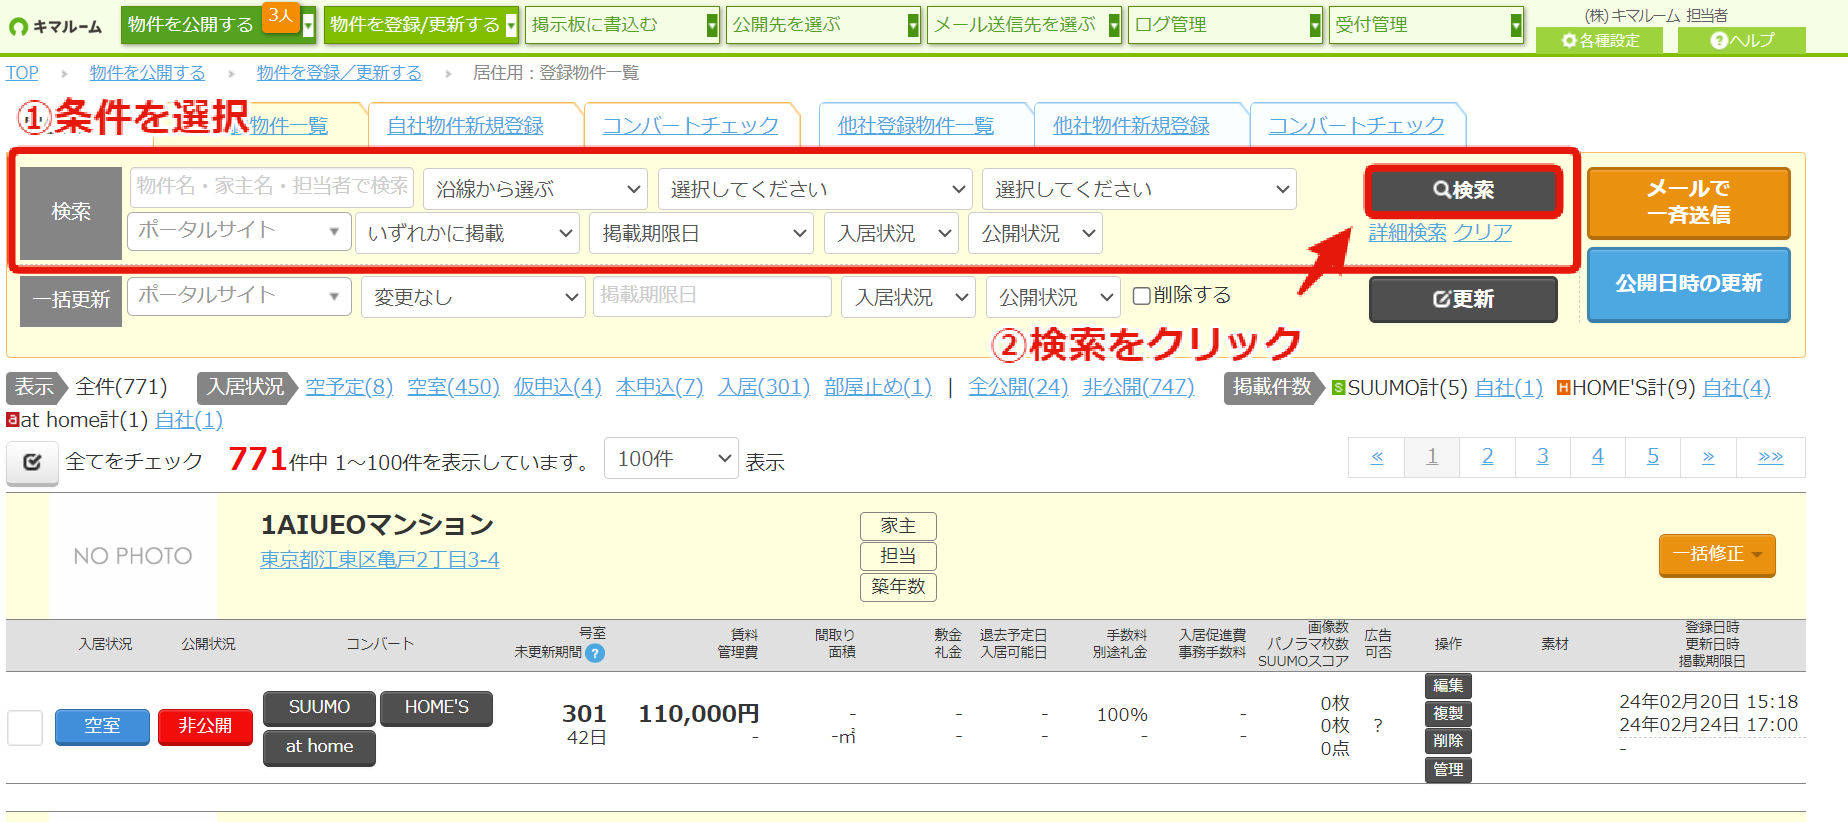Open the blue question-mark help icon beside 未更新期間

tap(595, 653)
